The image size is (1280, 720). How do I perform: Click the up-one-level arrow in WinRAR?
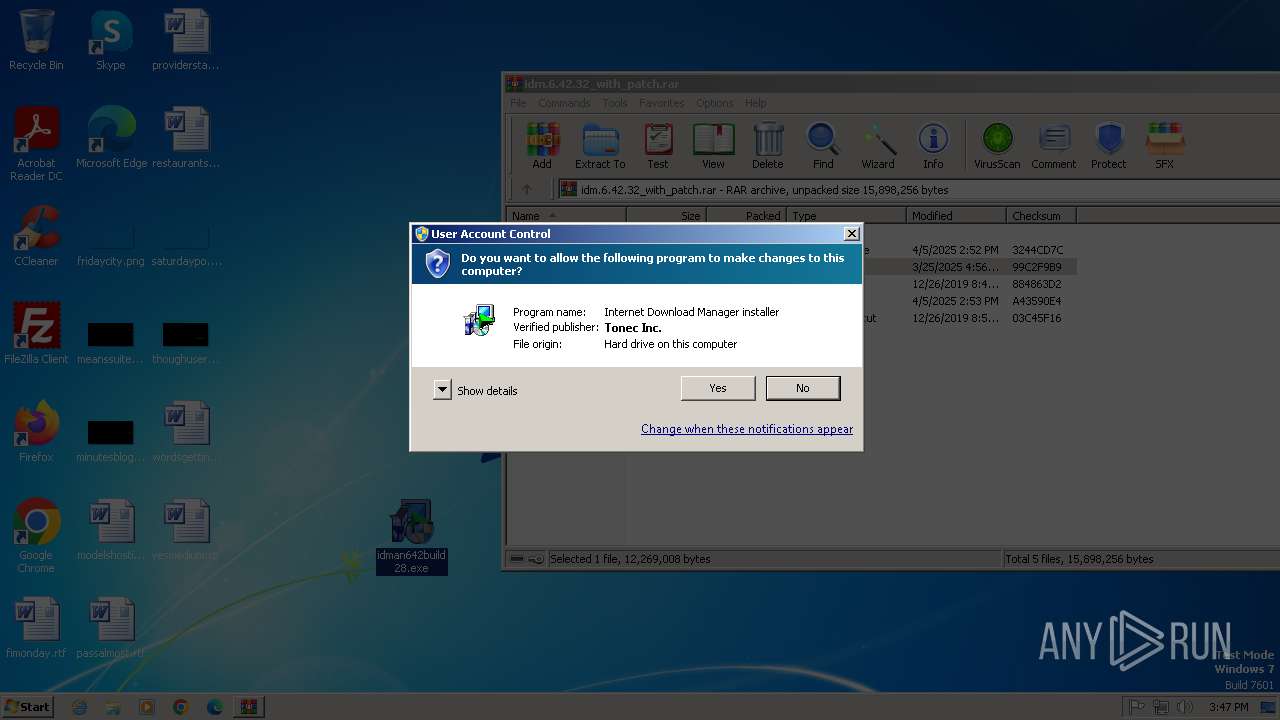tap(527, 190)
